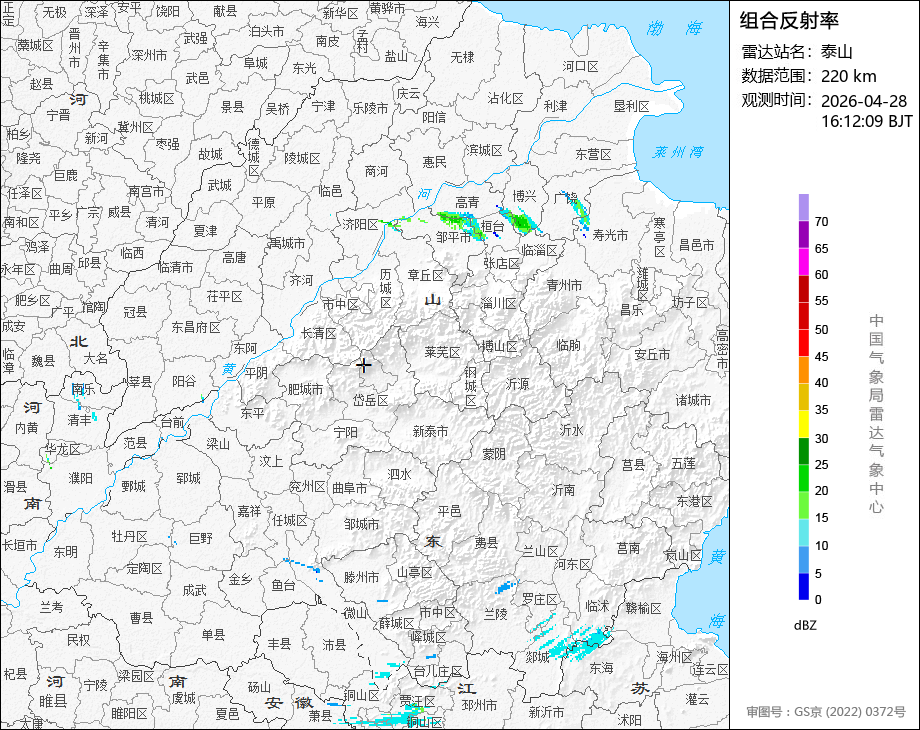Click the 博兴 county label
The image size is (920, 730).
[524, 196]
